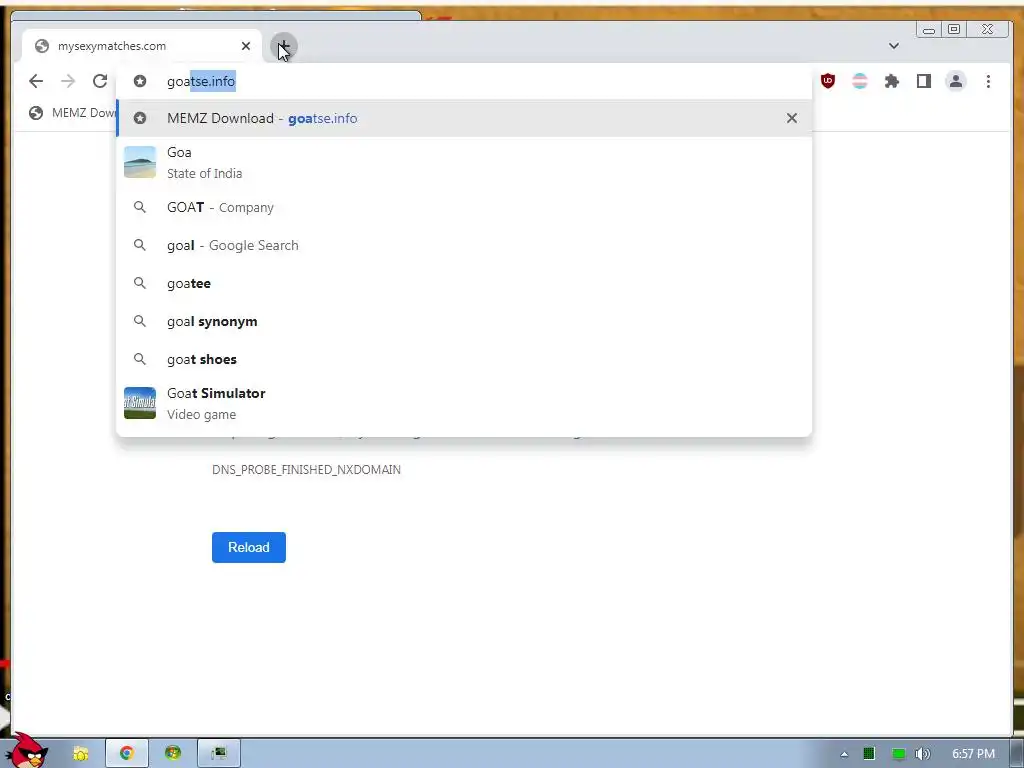Reload page using toolbar refresh icon
1024x768 pixels.
pos(100,81)
